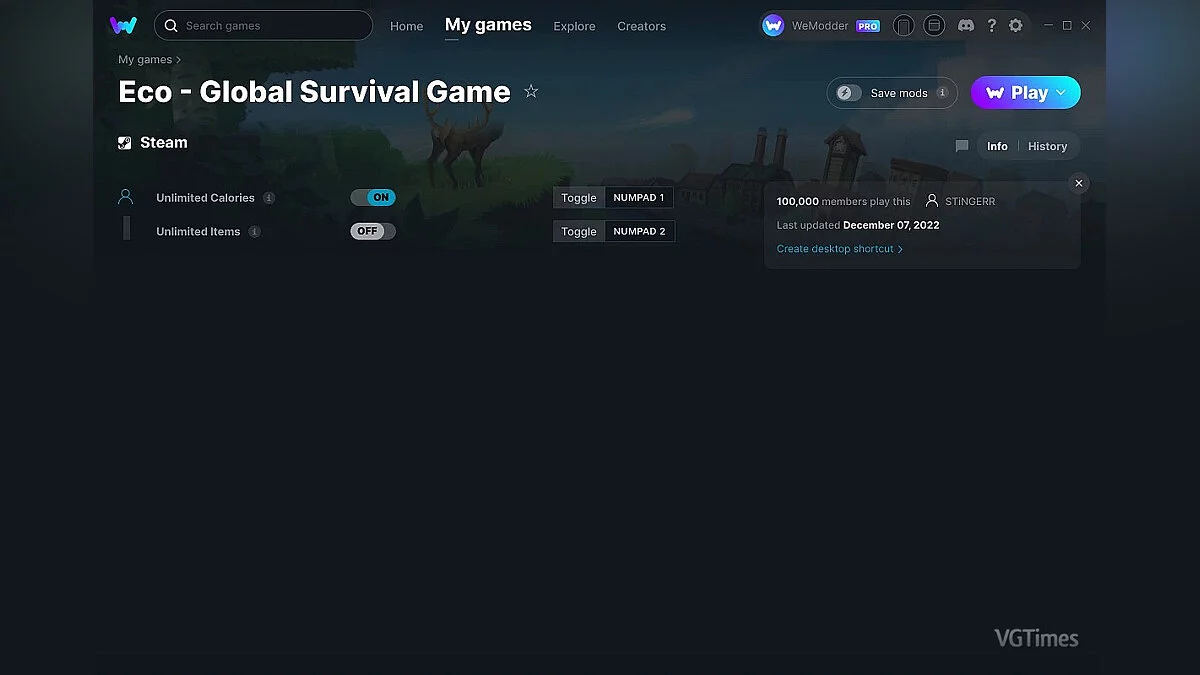Click the overlay window icon
Screen dimensions: 1200x675
934,25
